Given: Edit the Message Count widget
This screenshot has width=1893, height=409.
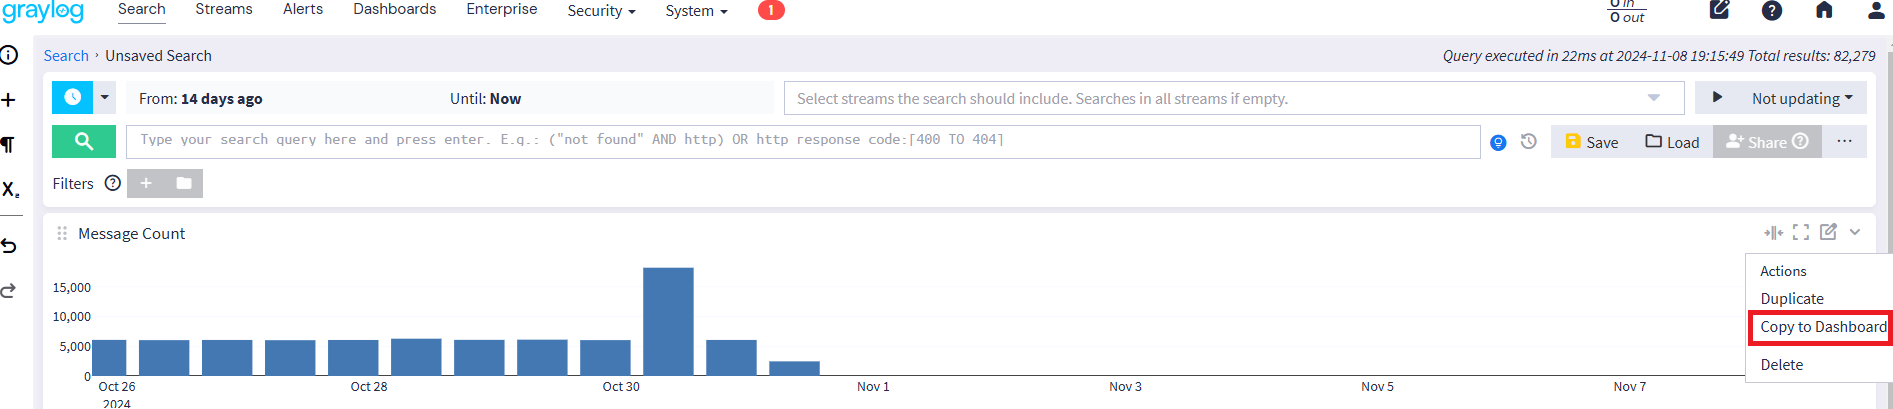Looking at the screenshot, I should tap(1828, 232).
